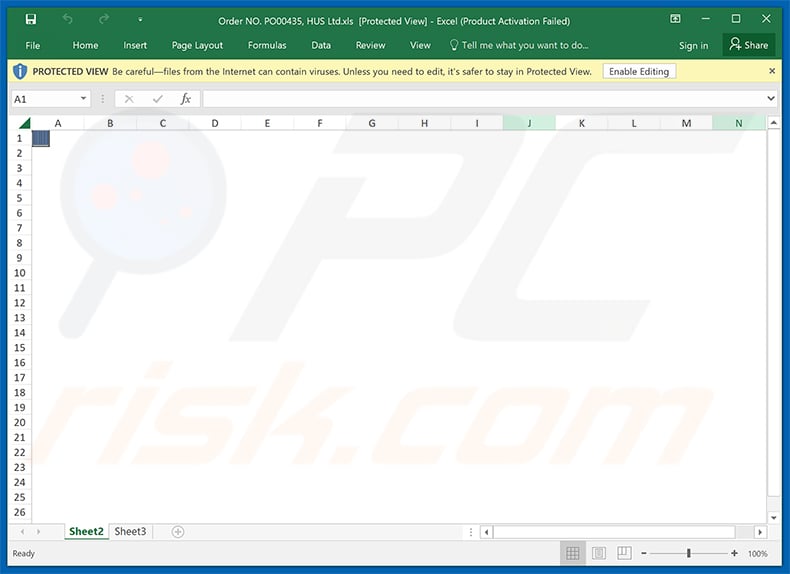Viewport: 790px width, 574px height.
Task: Click the Ready status text
Action: 24,553
